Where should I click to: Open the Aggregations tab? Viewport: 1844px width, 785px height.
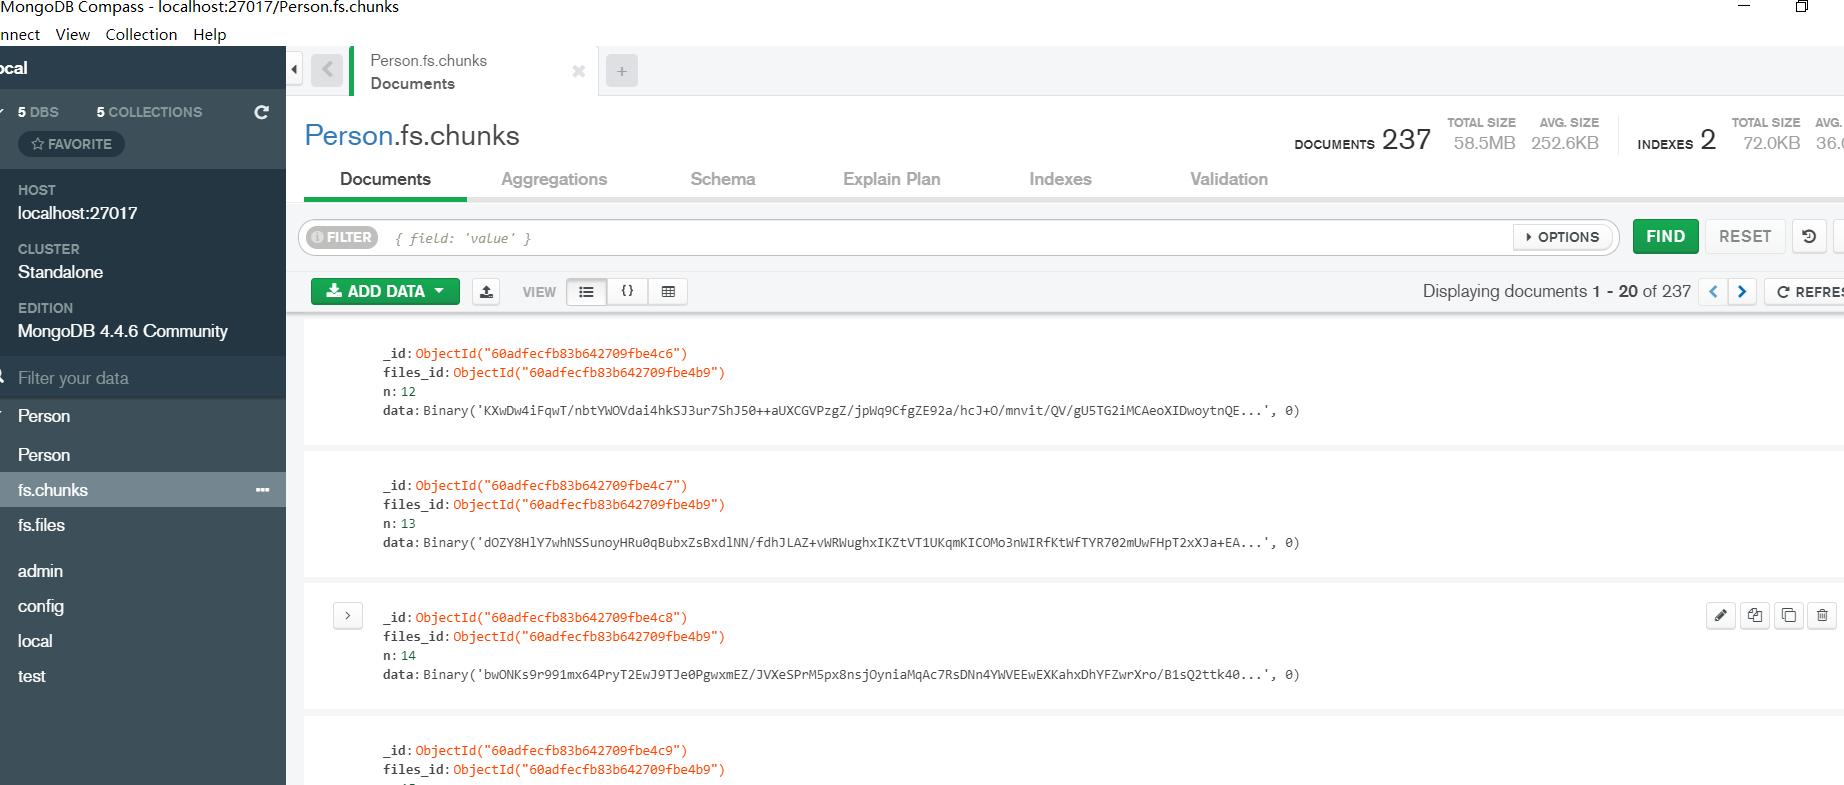(x=554, y=179)
